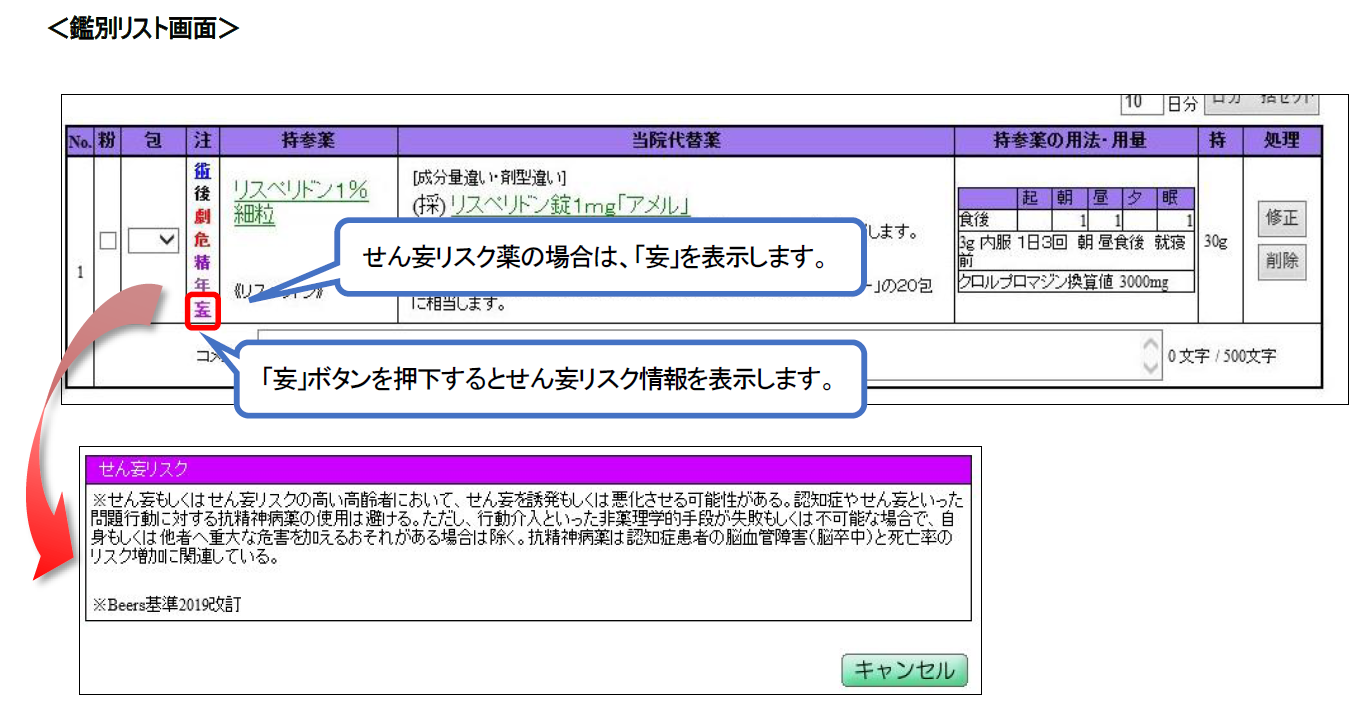Image resolution: width=1361 pixels, height=720 pixels.
Task: Expand the 包 packaging dropdown
Action: [x=155, y=240]
